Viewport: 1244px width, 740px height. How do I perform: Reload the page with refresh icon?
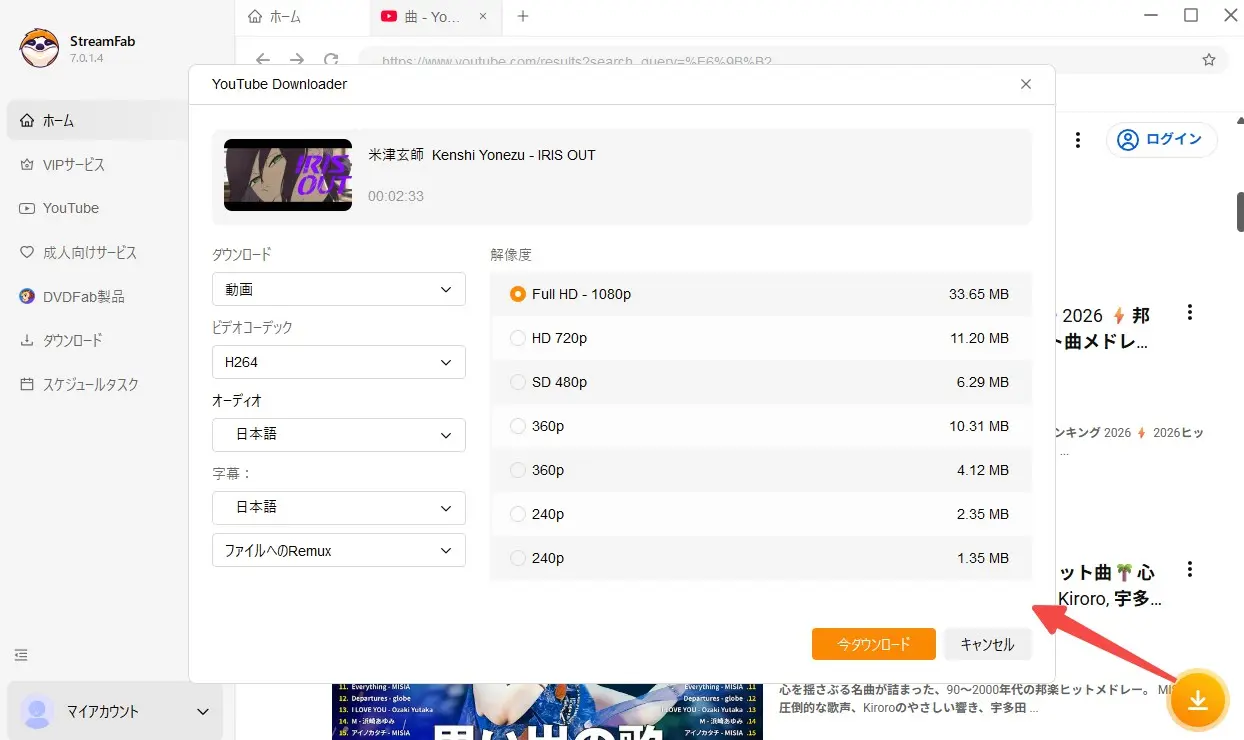coord(331,60)
